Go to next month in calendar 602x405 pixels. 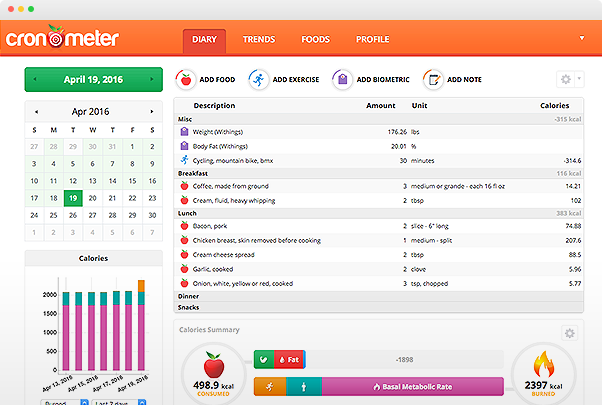click(x=152, y=111)
